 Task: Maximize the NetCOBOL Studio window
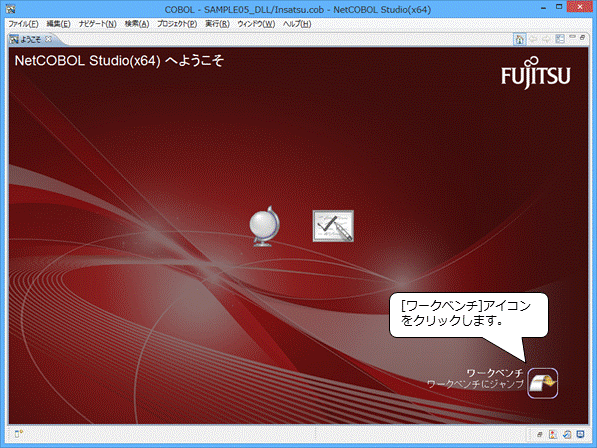(x=559, y=7)
